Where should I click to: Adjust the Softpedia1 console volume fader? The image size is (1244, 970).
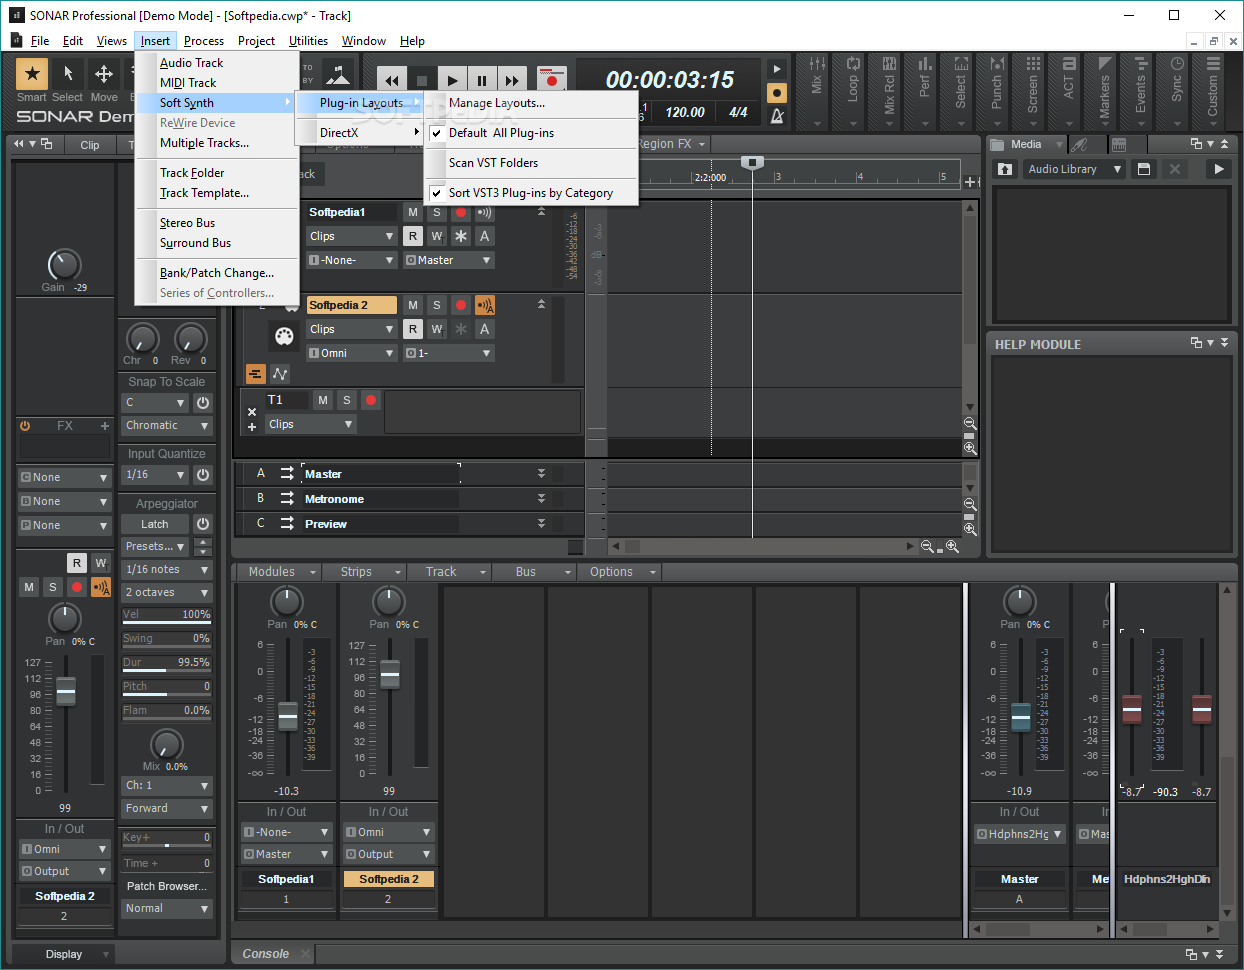pos(288,716)
